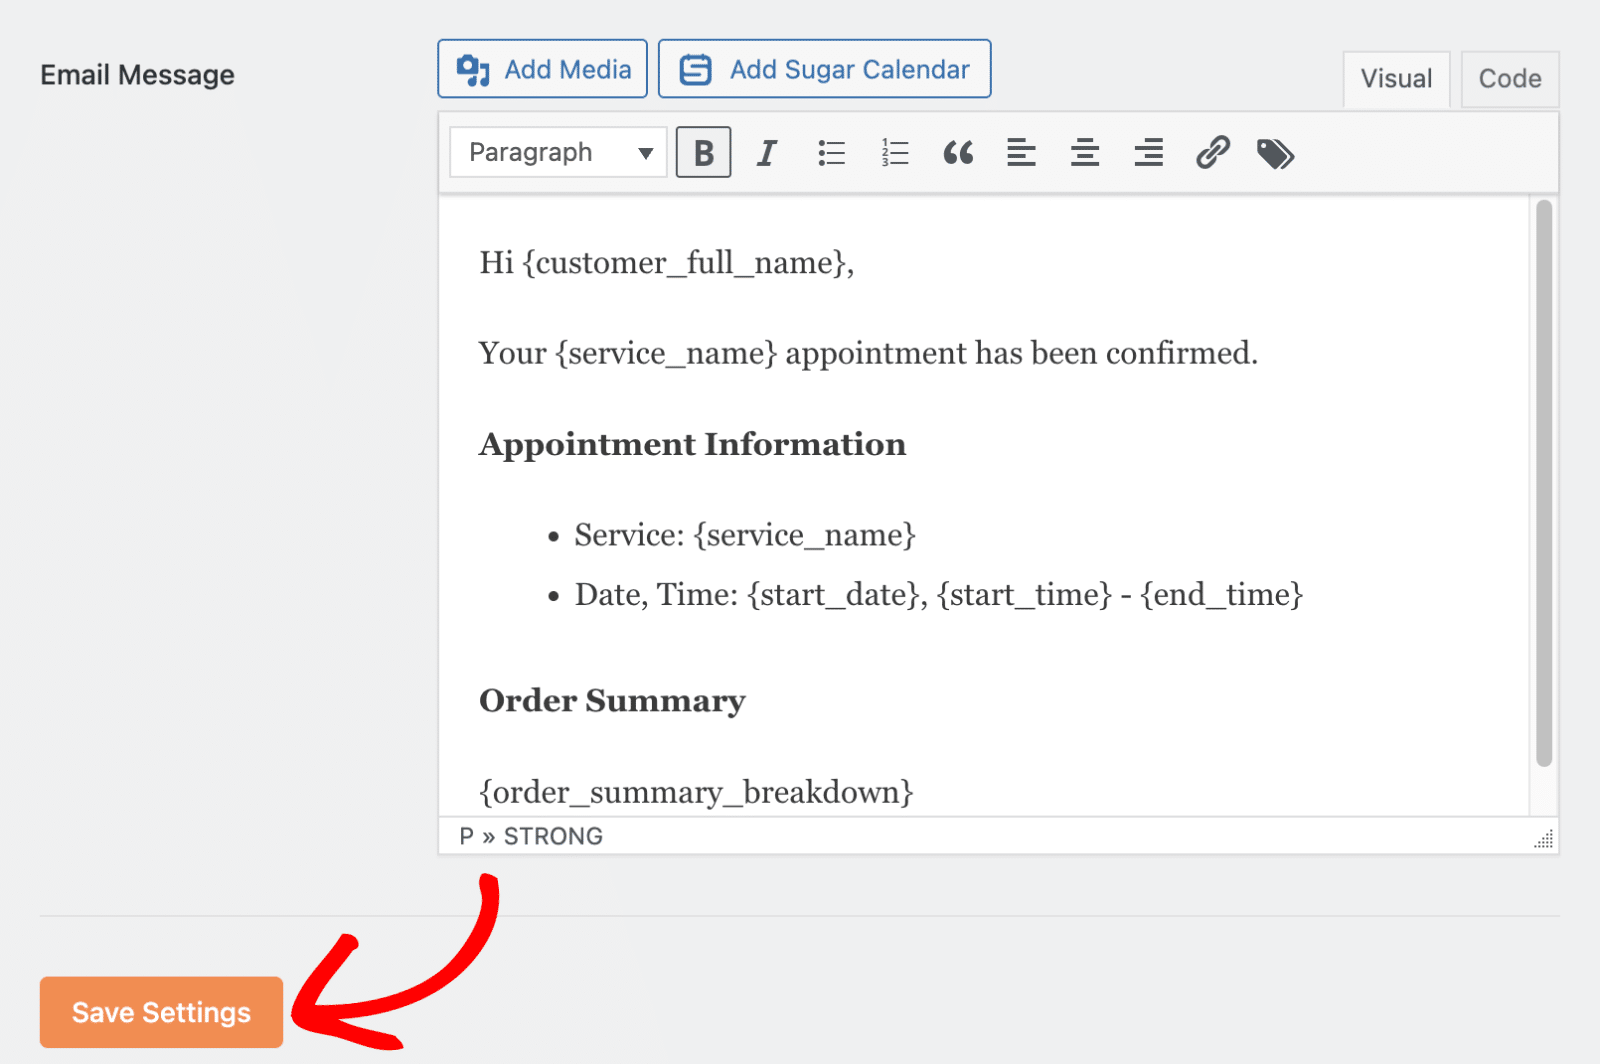Click the editor resize handle

coord(1545,840)
